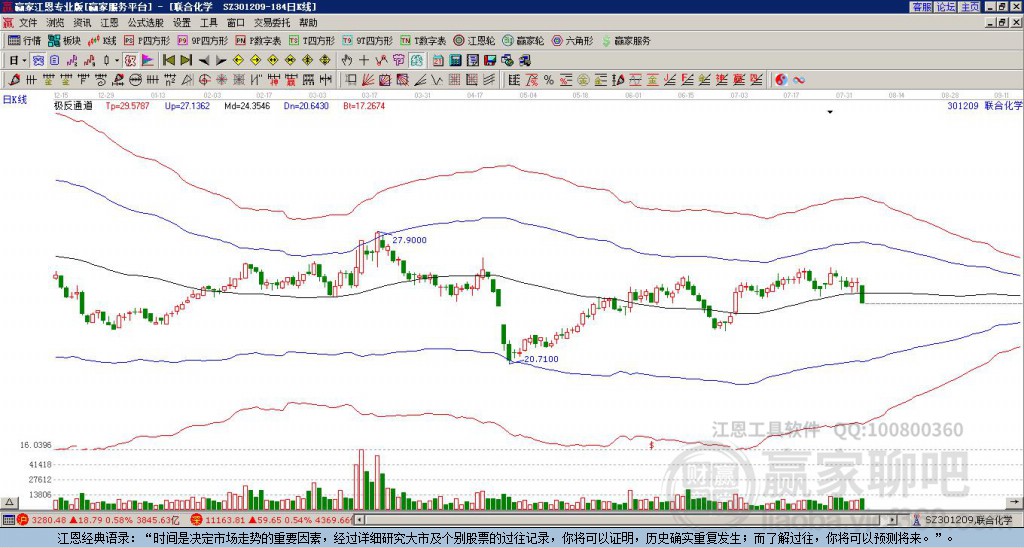This screenshot has width=1024, height=548.
Task: Select the red pencil drawing tool
Action: click(x=14, y=80)
